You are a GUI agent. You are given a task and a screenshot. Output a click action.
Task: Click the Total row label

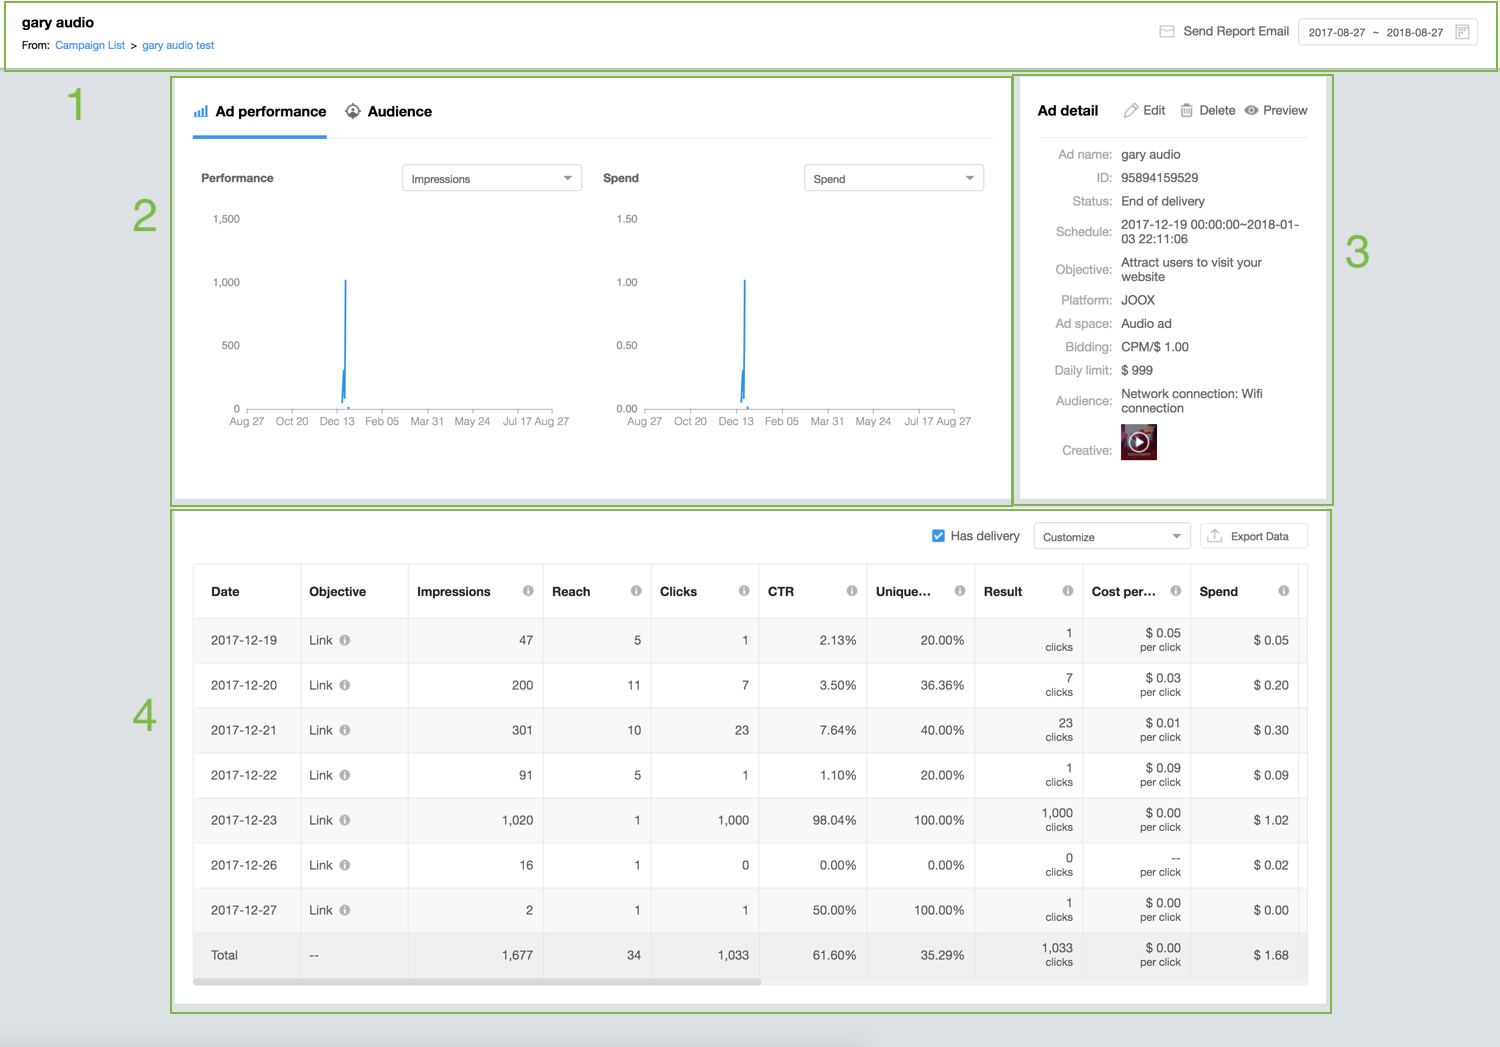pyautogui.click(x=224, y=955)
